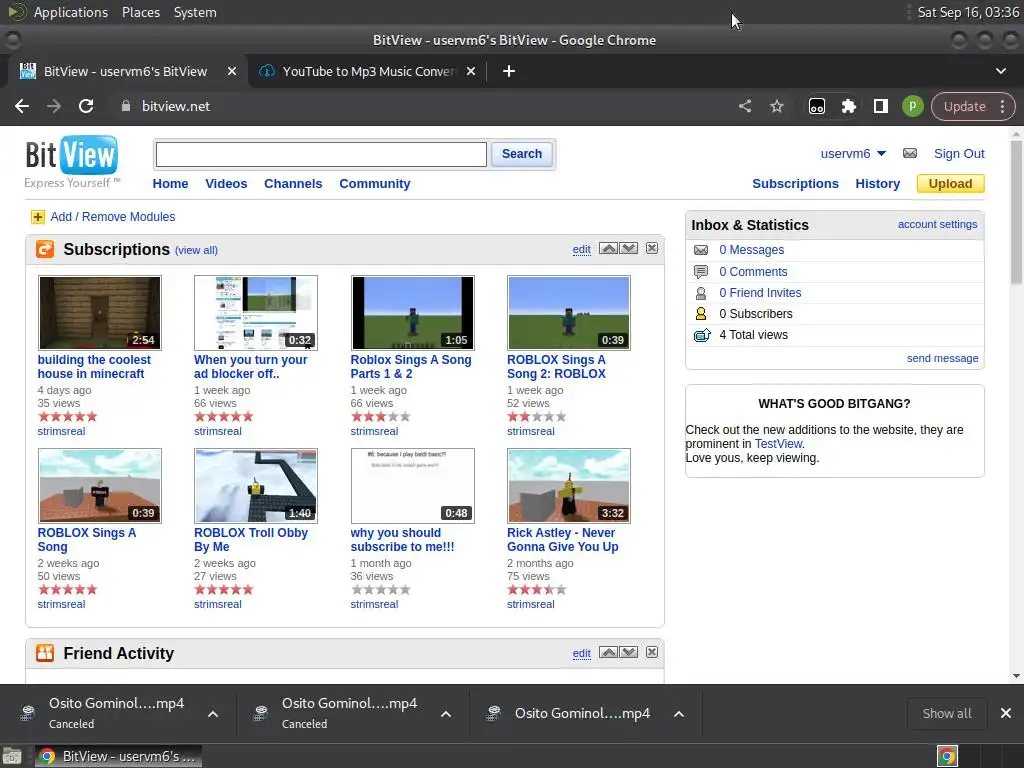Click the site lock icon in address bar

pyautogui.click(x=125, y=106)
